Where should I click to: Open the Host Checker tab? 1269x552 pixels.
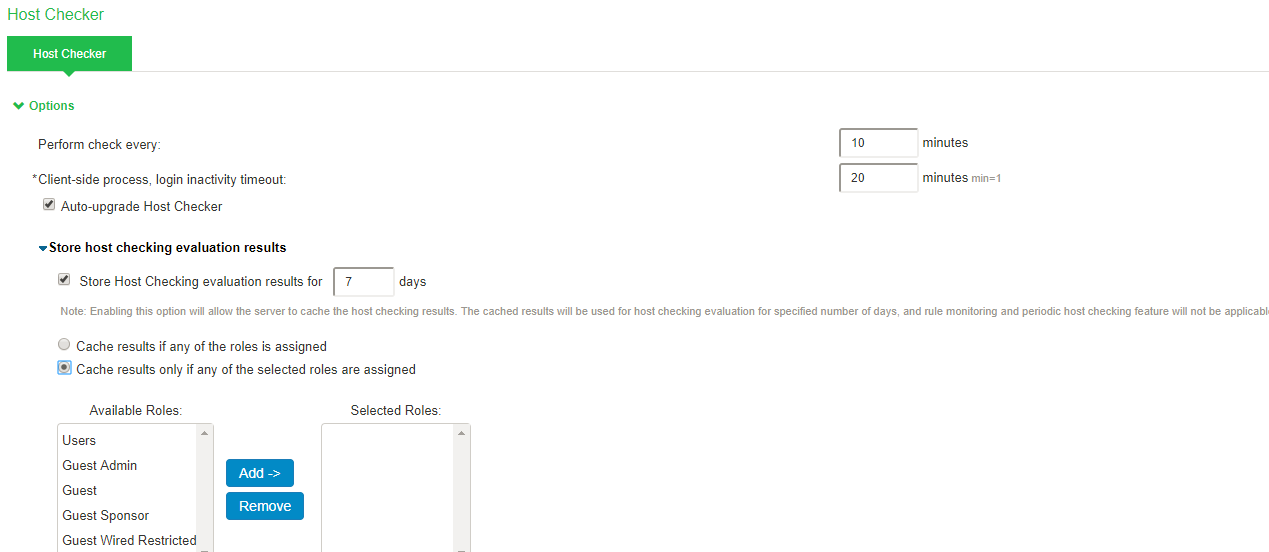click(69, 54)
